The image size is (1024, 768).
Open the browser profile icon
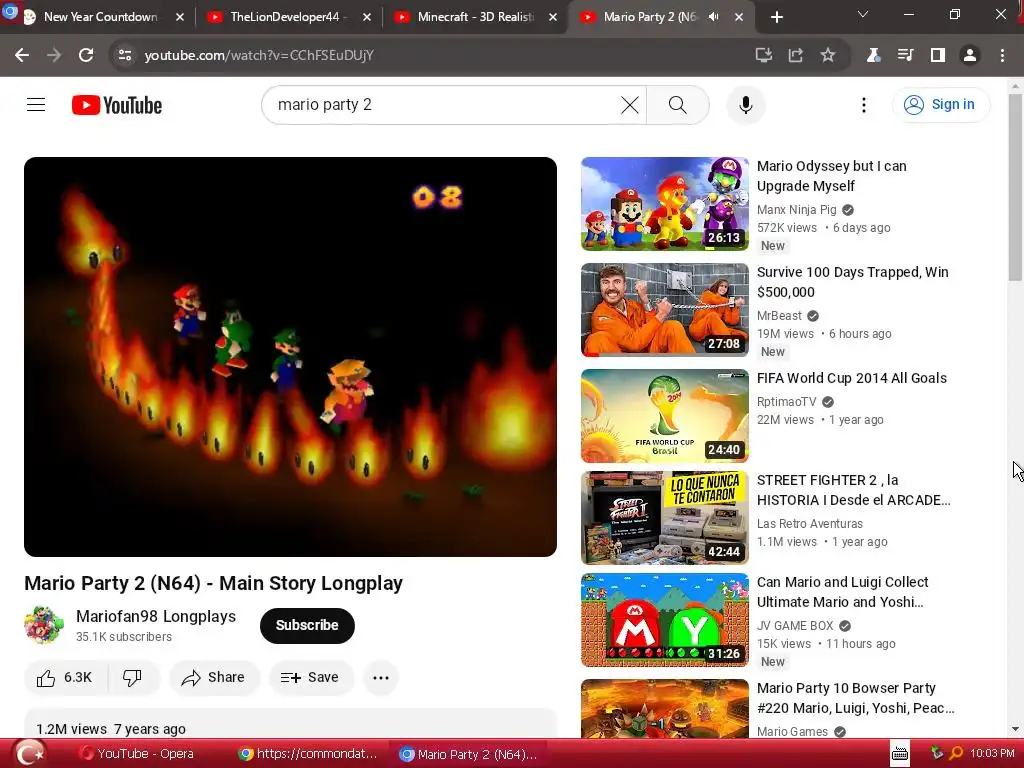[x=970, y=56]
